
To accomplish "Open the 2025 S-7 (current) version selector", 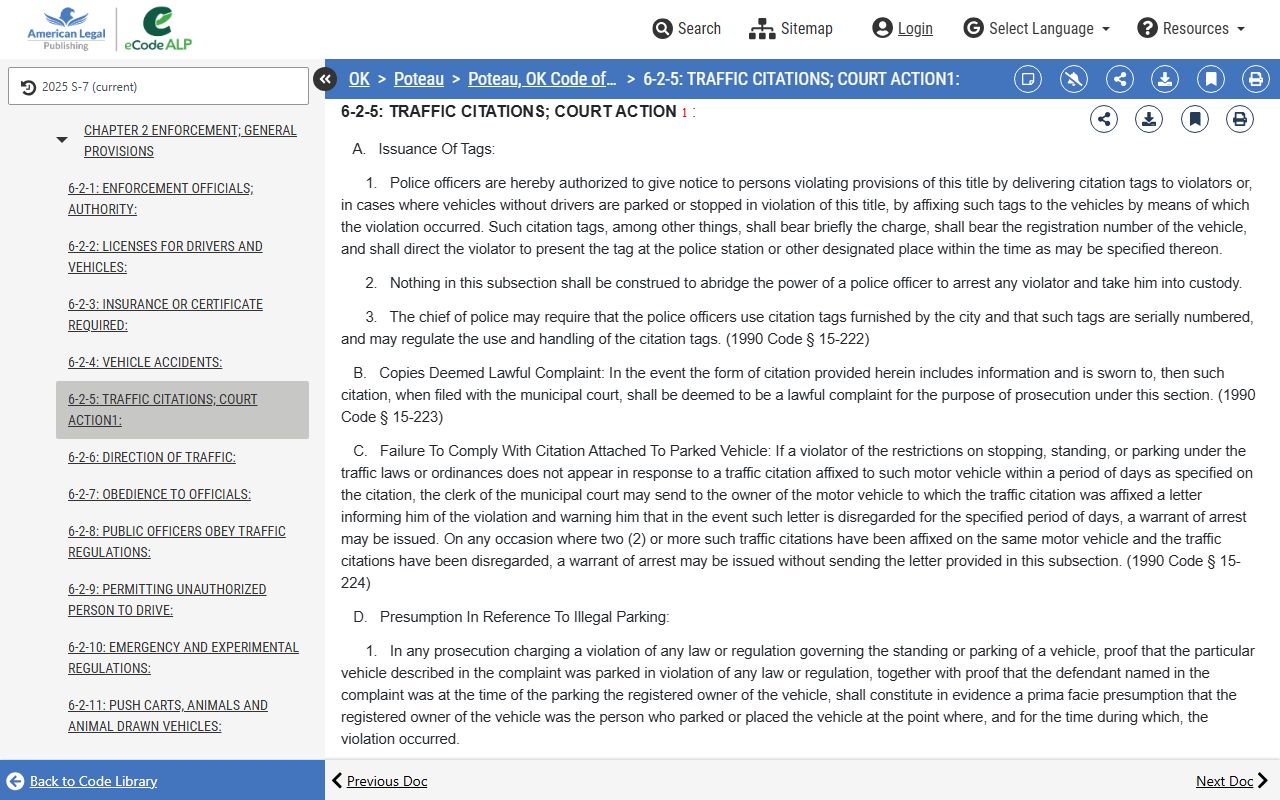I will tap(159, 86).
